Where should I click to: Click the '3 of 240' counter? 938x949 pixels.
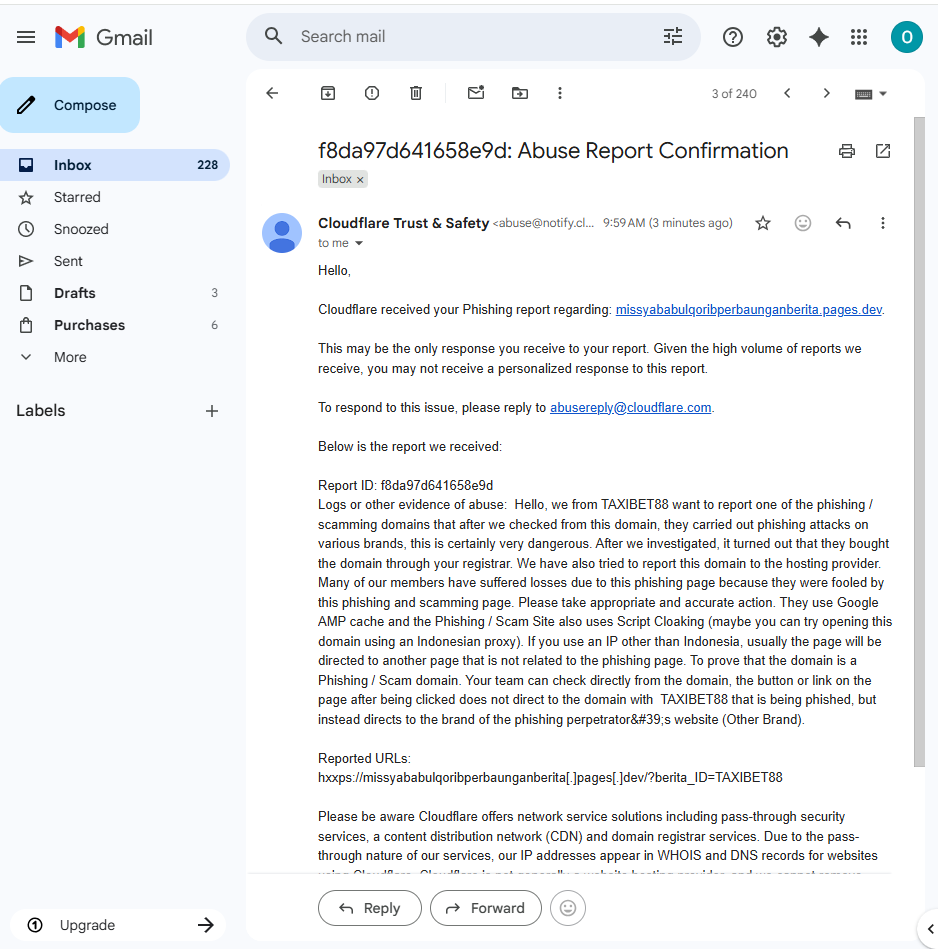[x=734, y=94]
